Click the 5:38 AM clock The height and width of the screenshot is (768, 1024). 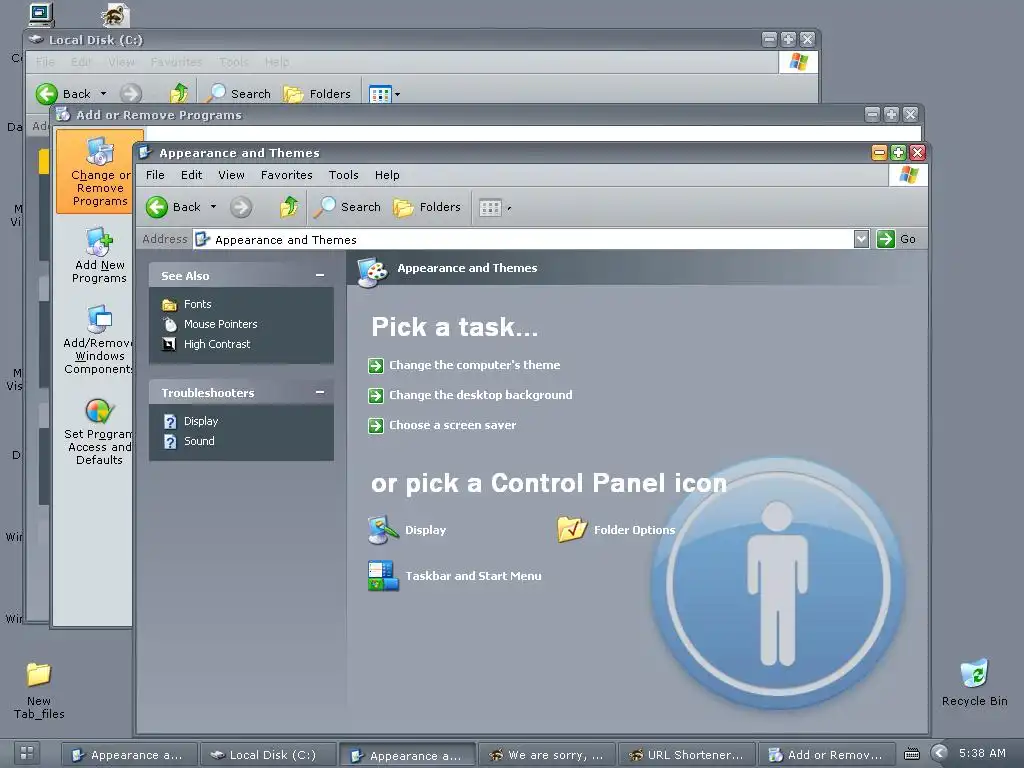pos(982,754)
